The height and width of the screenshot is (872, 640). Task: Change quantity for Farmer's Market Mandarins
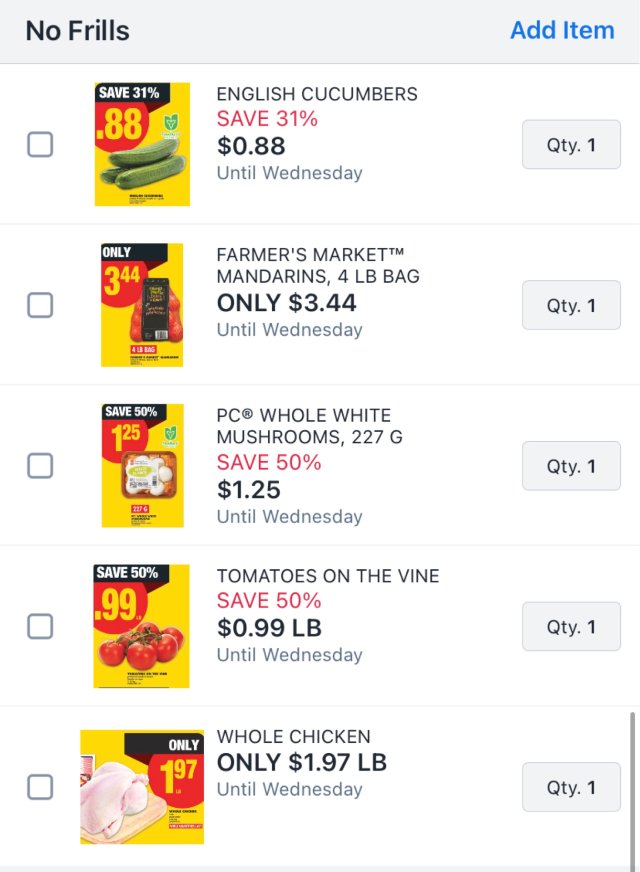[x=571, y=305]
